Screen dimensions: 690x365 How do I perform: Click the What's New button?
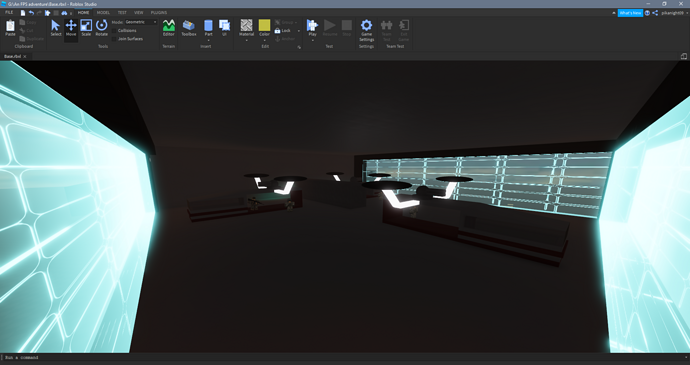click(x=630, y=13)
